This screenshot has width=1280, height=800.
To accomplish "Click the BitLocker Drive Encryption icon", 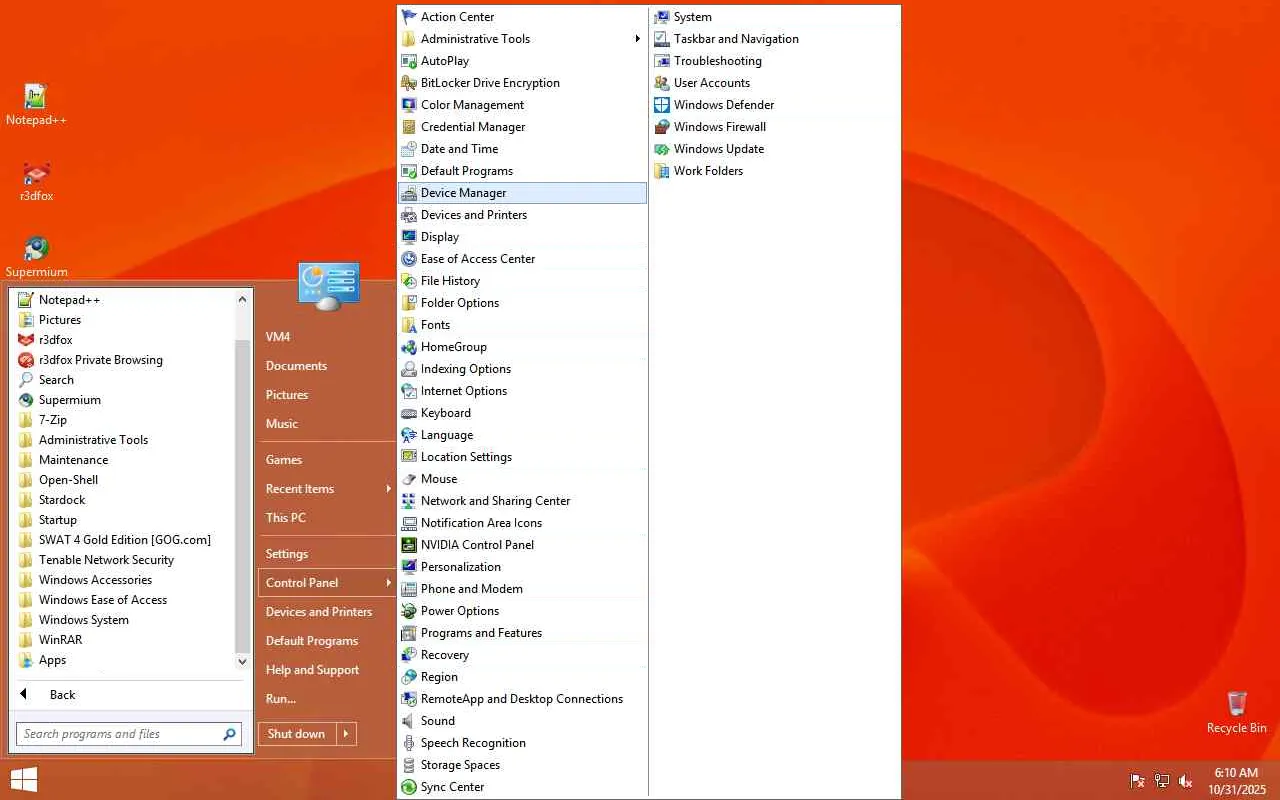I will (409, 83).
